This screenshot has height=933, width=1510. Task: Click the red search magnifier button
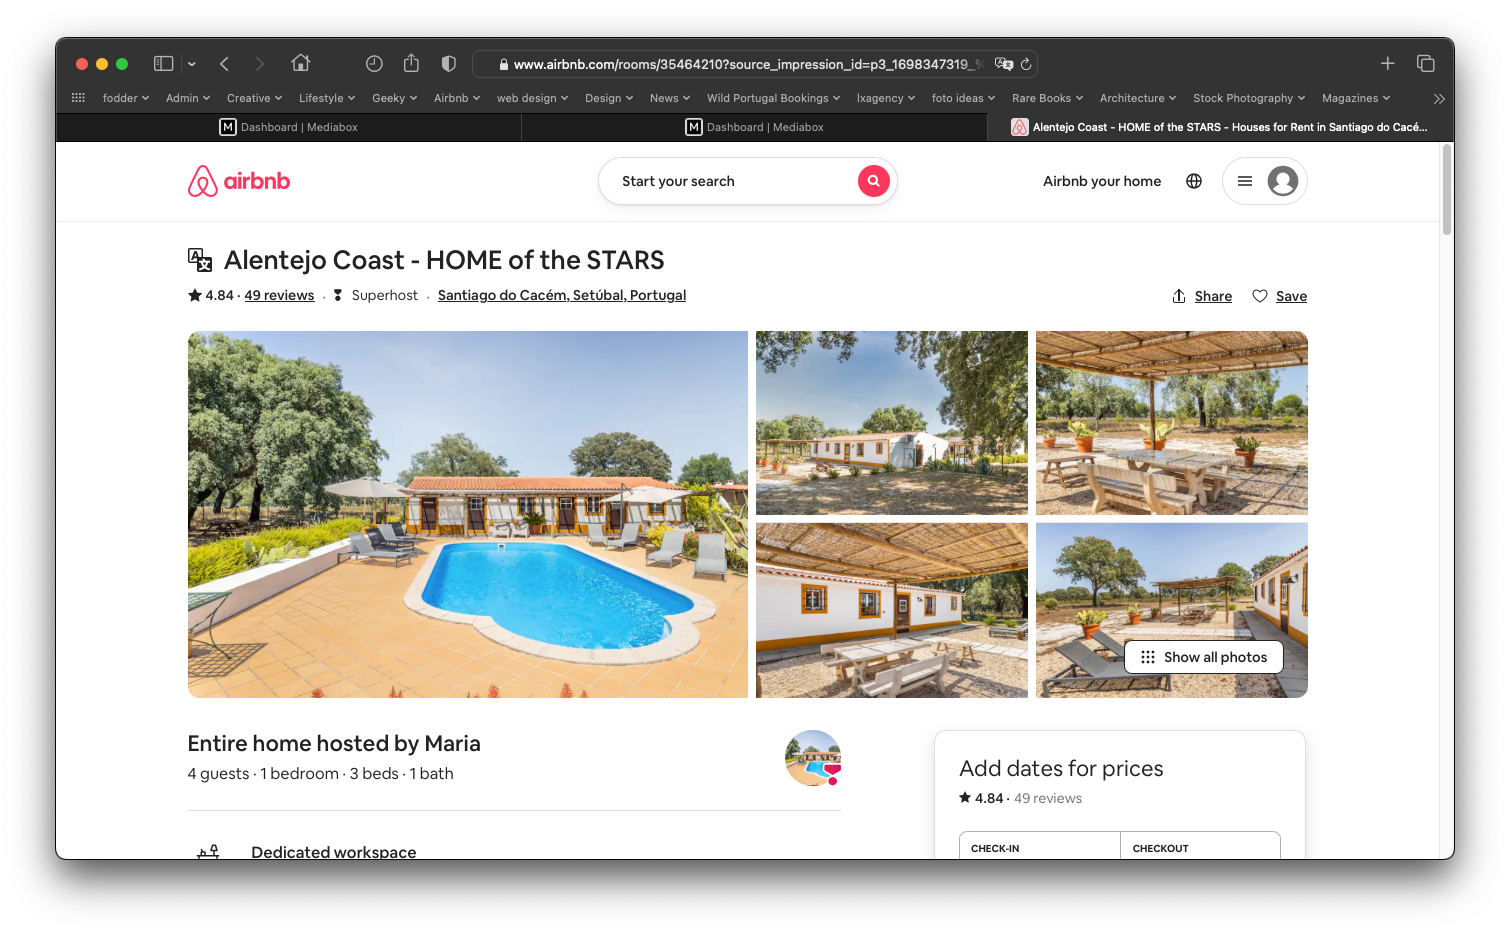(873, 181)
